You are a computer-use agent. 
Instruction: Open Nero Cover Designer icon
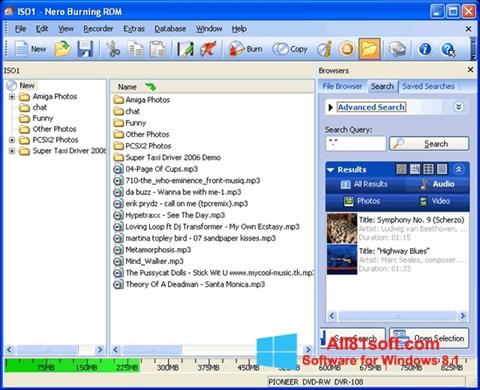pyautogui.click(x=185, y=49)
